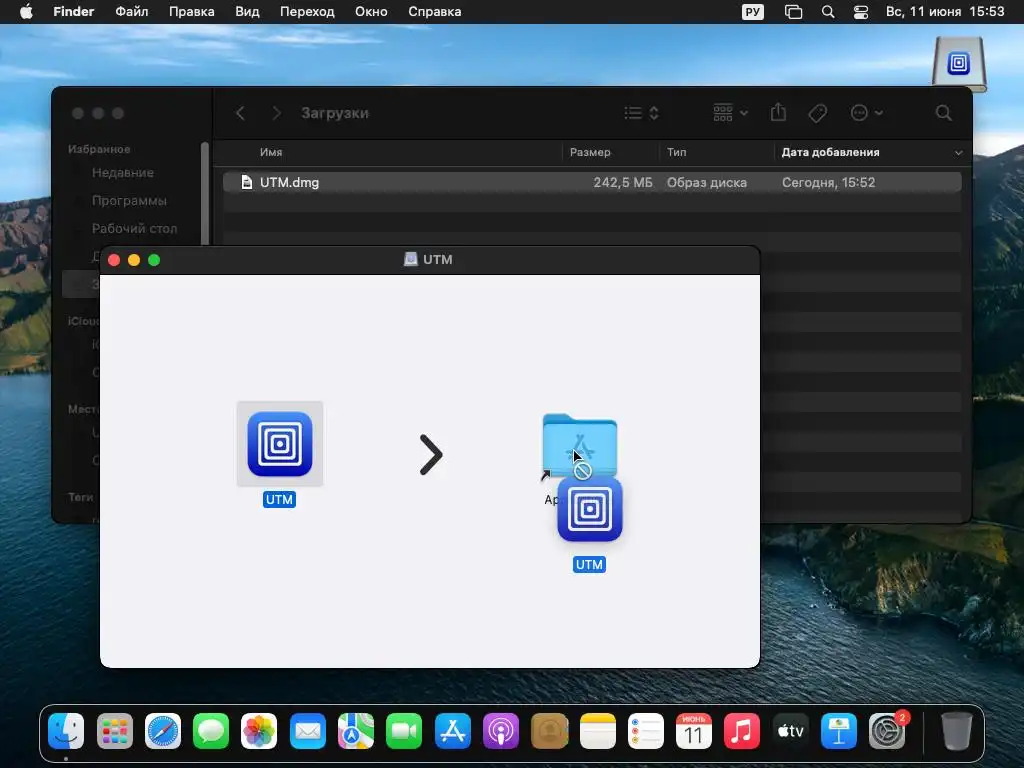Screen dimensions: 1024x768
Task: Open Apple TV from the Dock
Action: 790,731
